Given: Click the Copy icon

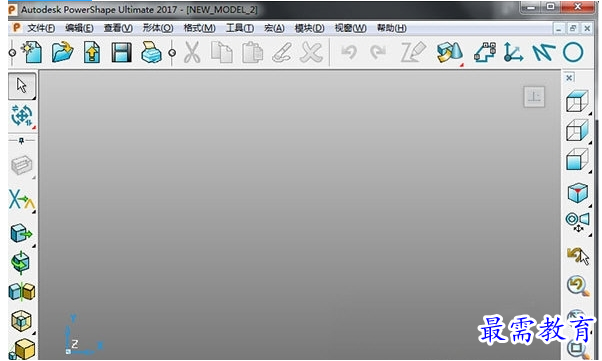Looking at the screenshot, I should click(x=222, y=52).
